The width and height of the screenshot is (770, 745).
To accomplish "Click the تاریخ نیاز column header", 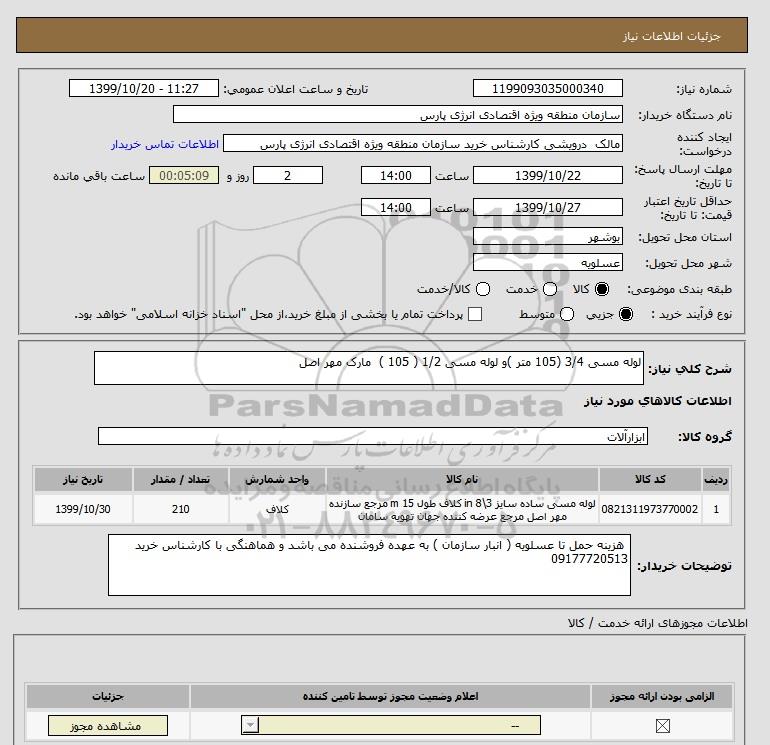I will coord(83,479).
